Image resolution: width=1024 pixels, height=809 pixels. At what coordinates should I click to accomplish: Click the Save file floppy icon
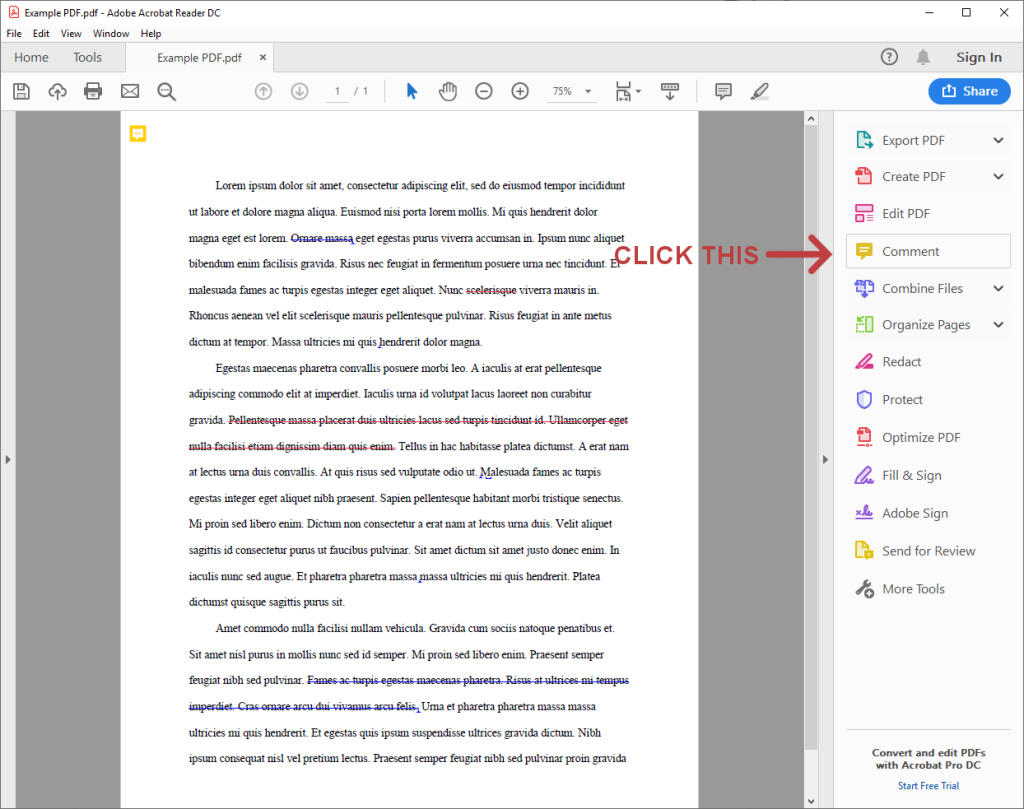tap(22, 91)
